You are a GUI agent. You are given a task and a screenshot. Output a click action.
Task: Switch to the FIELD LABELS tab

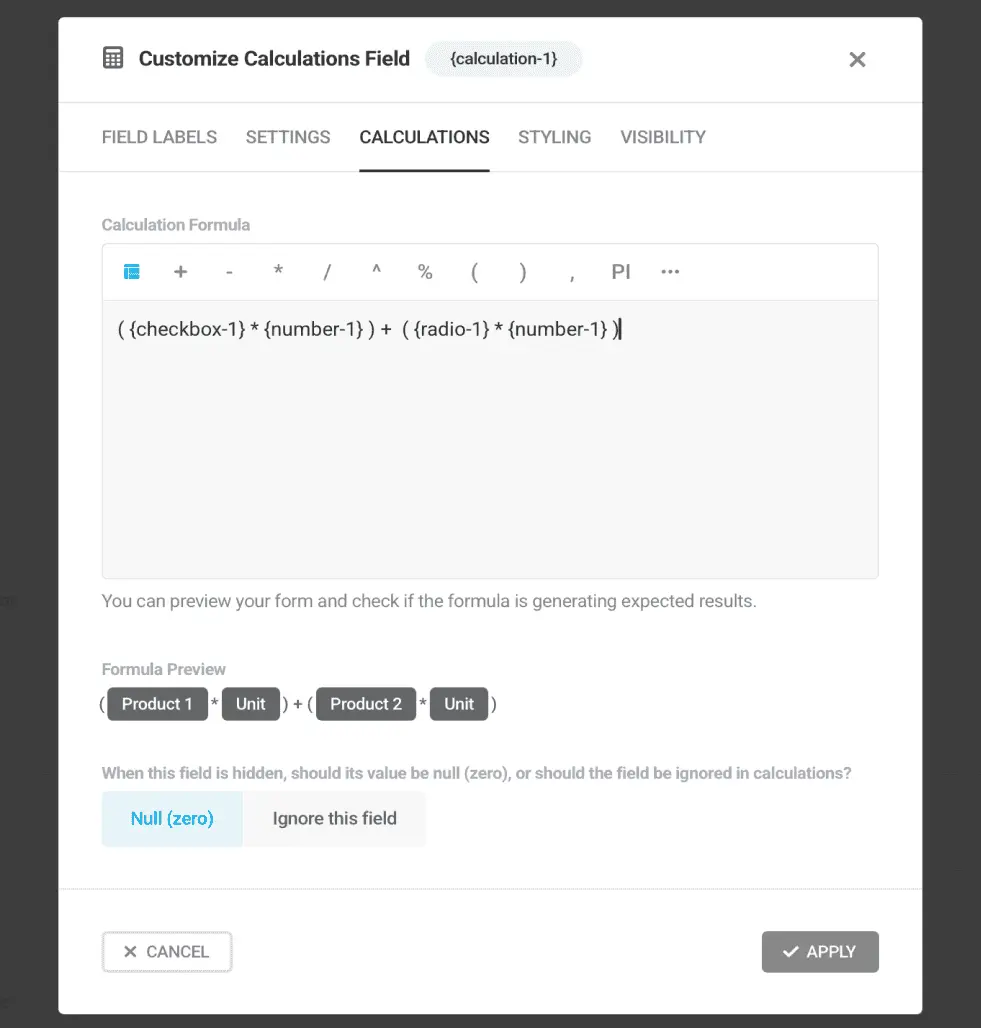[x=159, y=137]
